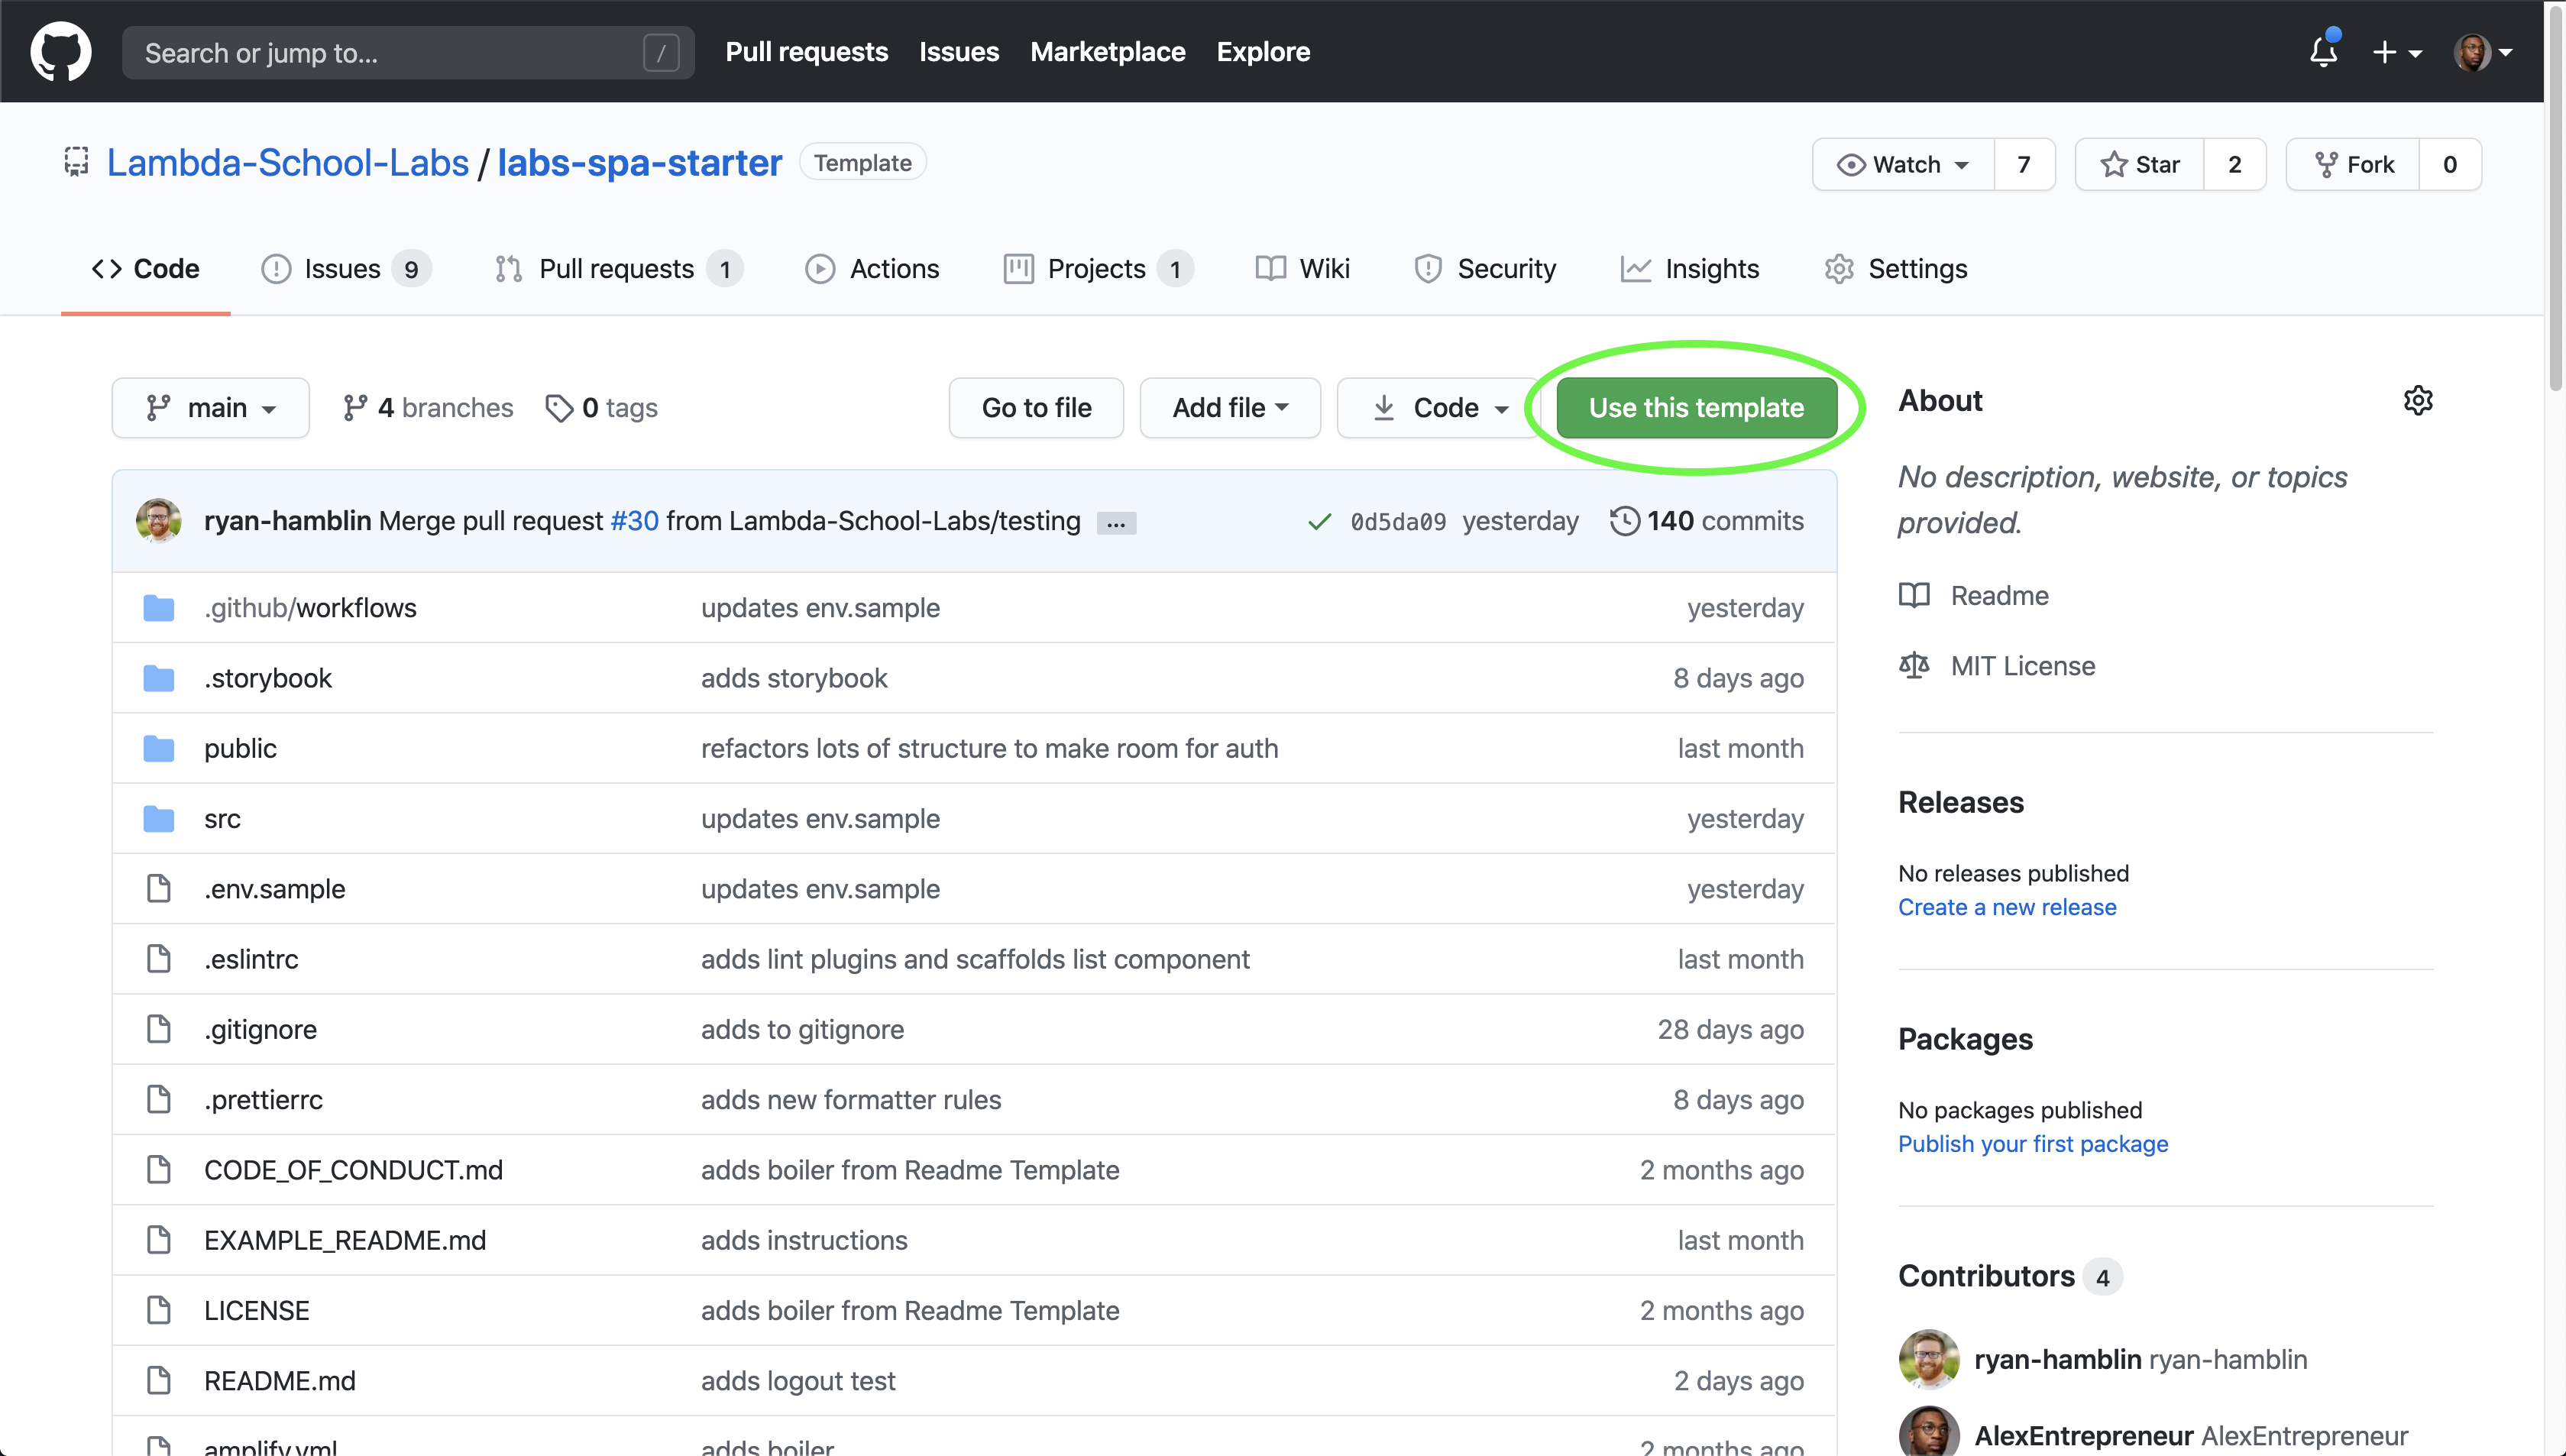Switch to the repository Pull requests tab
Viewport: 2566px width, 1456px height.
pos(619,268)
